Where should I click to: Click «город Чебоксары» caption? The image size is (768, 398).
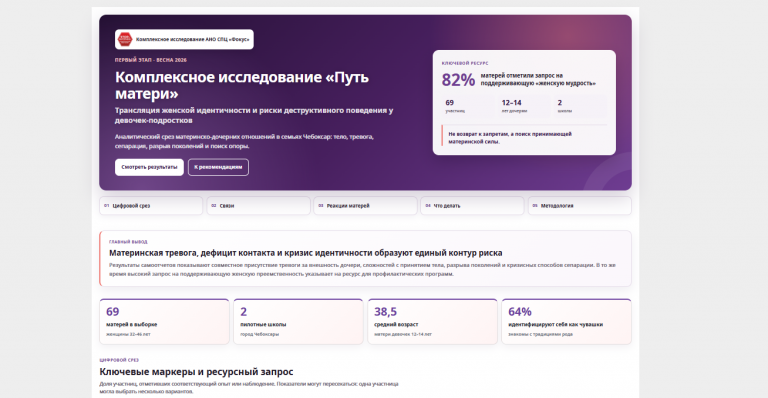(260, 334)
